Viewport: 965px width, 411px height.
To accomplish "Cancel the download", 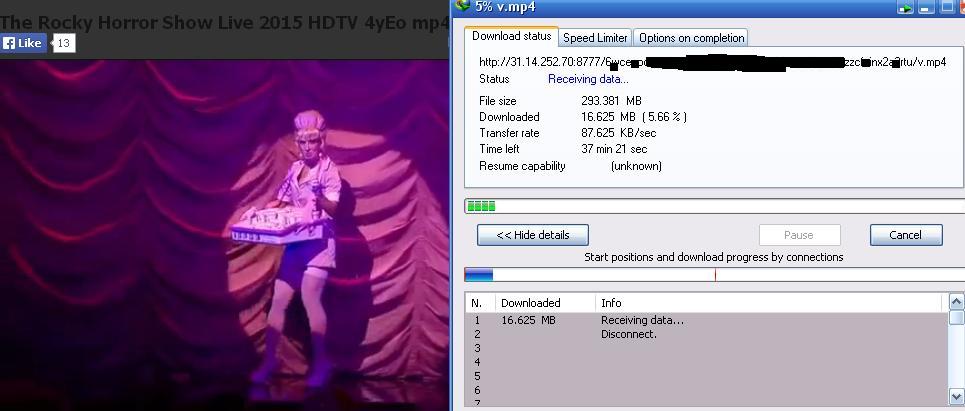I will [x=905, y=235].
